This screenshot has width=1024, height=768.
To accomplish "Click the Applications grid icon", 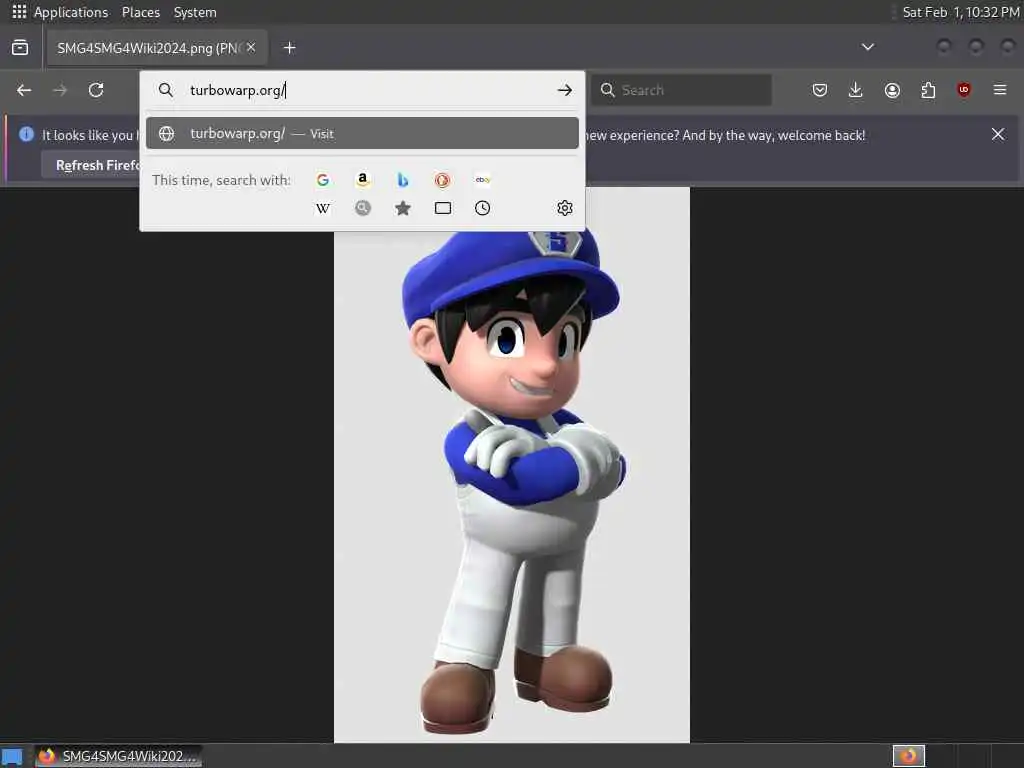I will click(x=19, y=12).
